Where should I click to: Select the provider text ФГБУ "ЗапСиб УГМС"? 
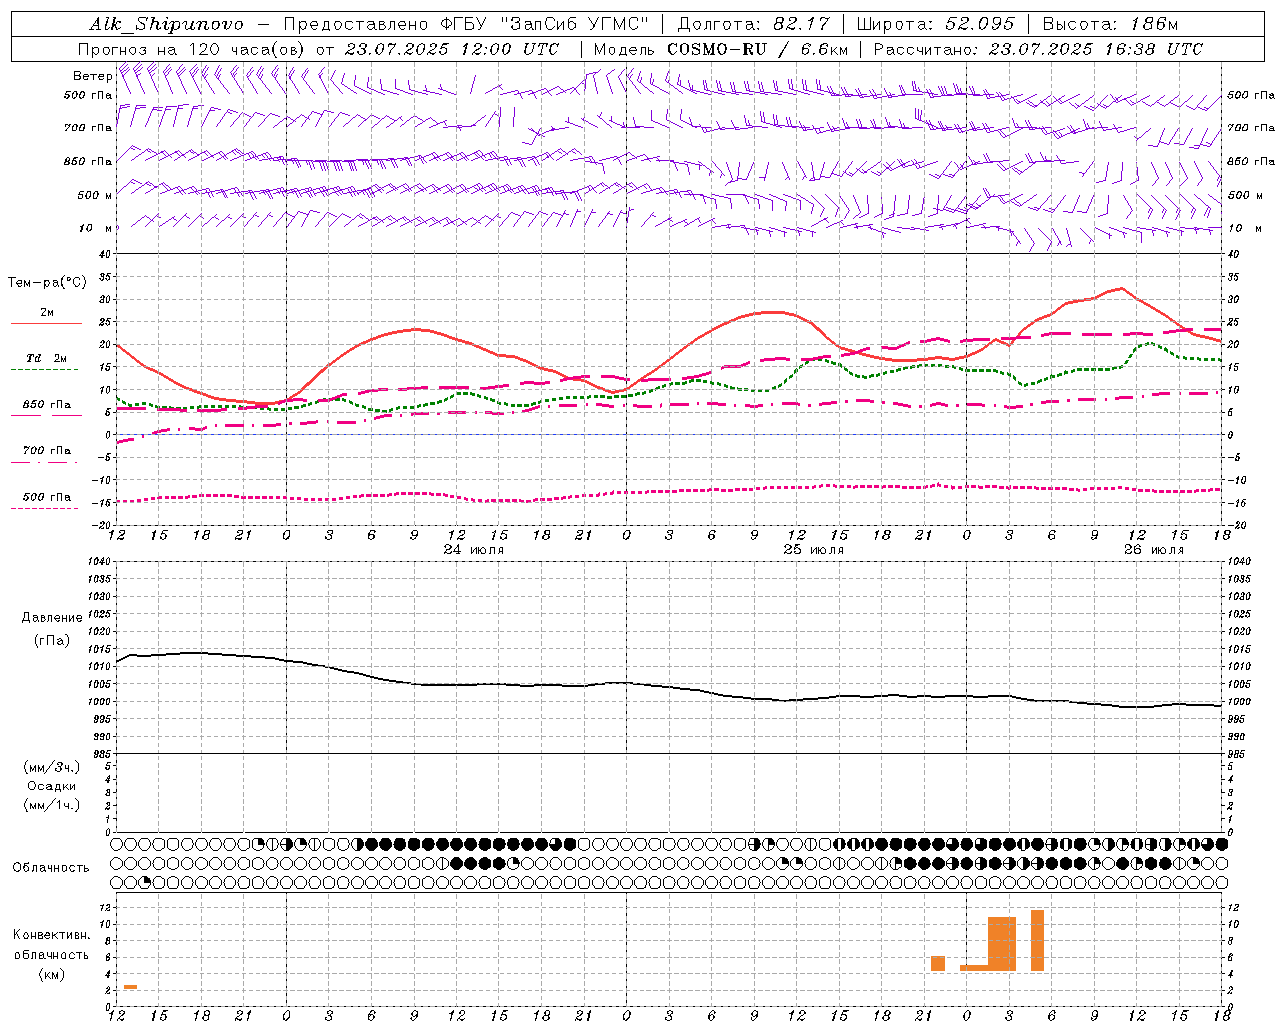pos(545,24)
